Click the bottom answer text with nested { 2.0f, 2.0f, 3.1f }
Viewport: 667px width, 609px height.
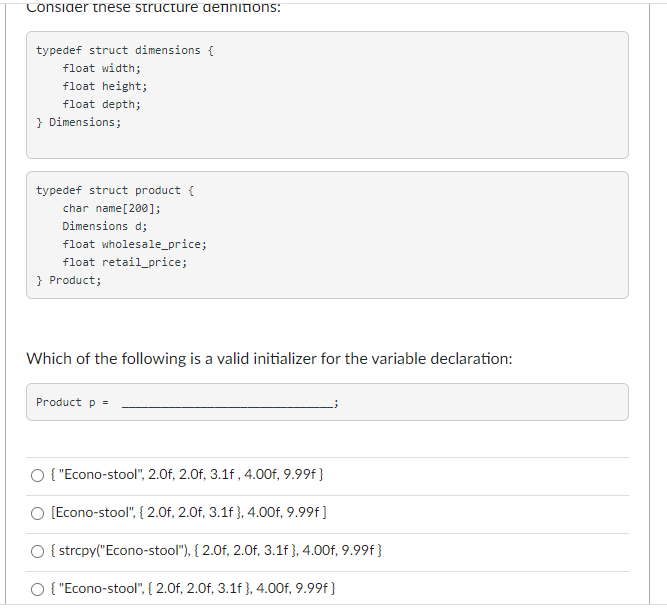pos(193,588)
